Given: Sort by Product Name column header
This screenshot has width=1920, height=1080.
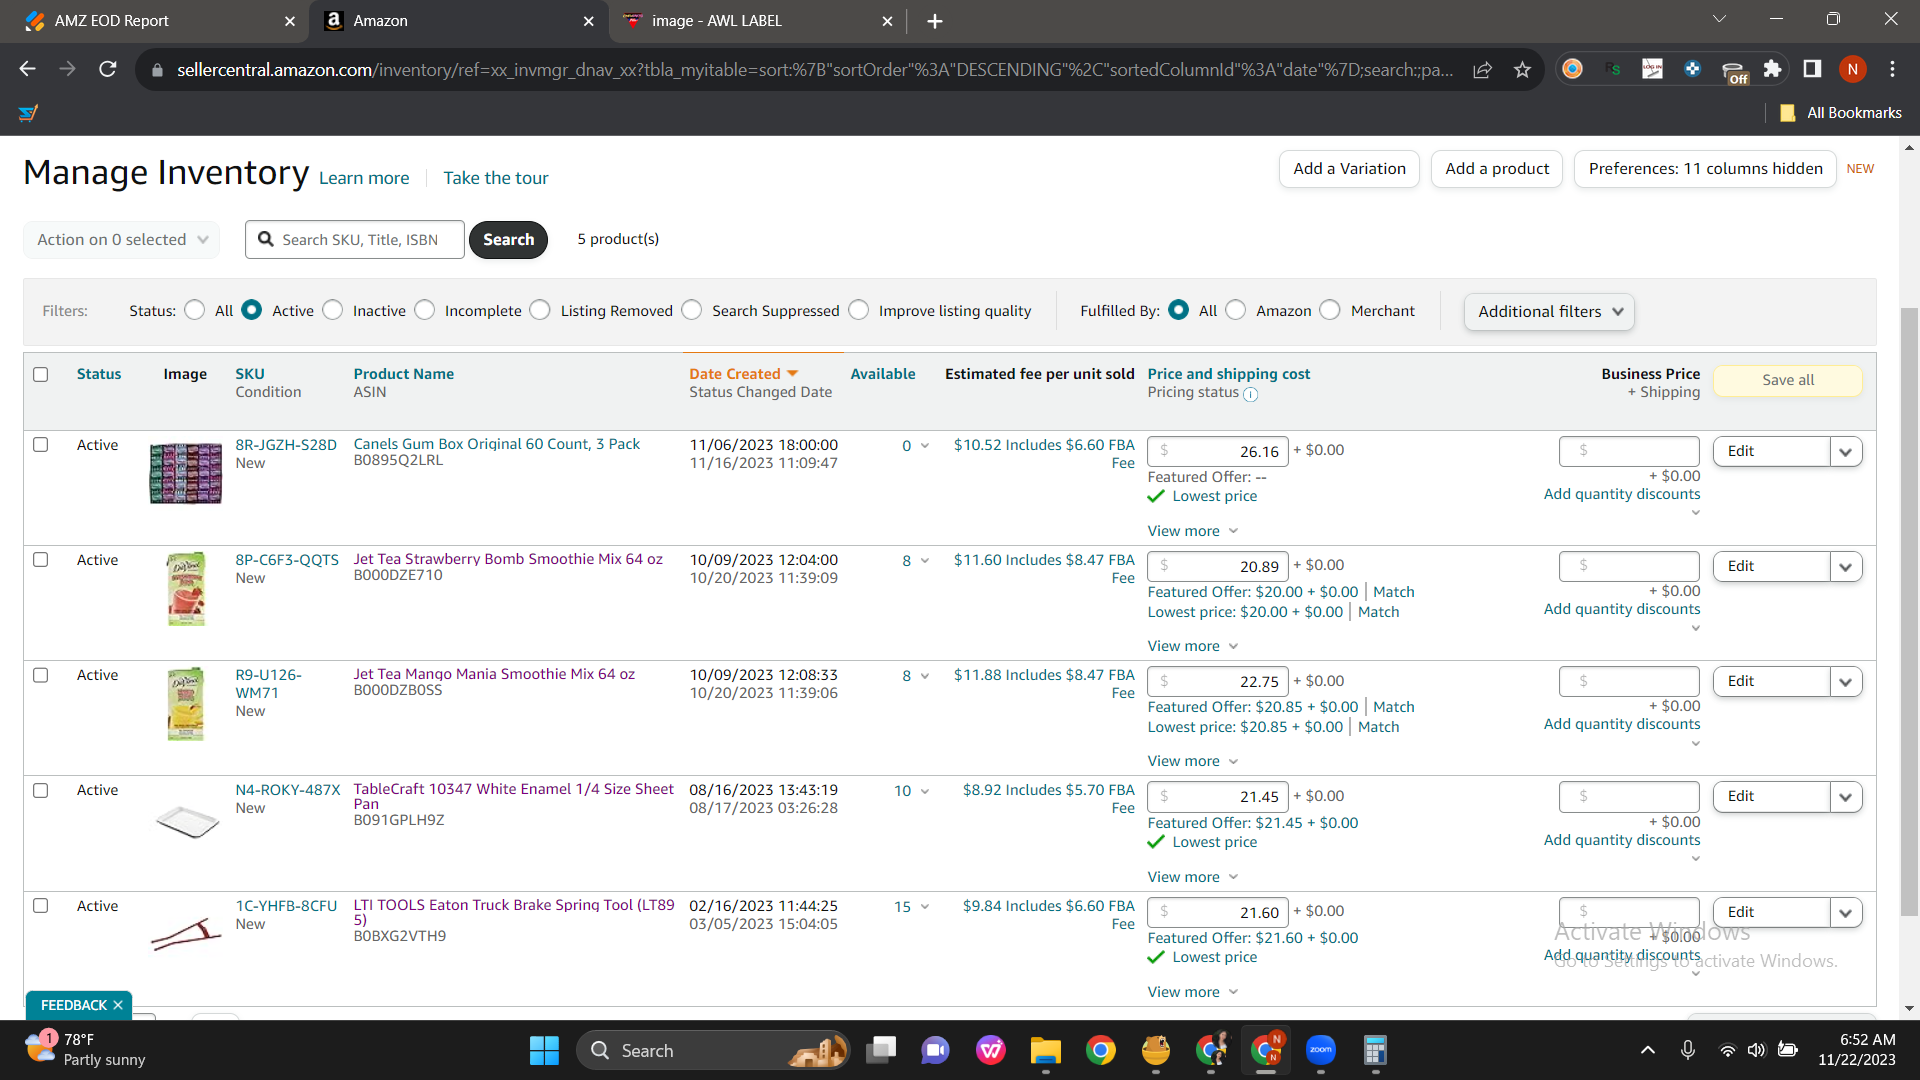Looking at the screenshot, I should point(404,374).
